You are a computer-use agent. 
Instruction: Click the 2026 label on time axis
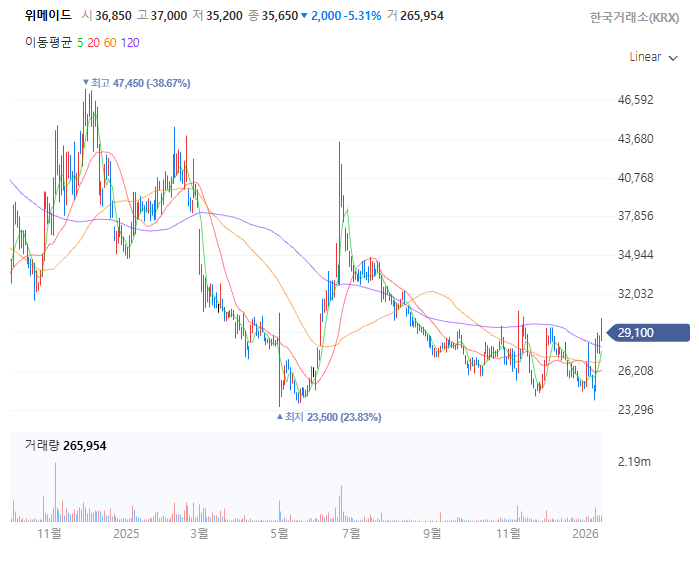(x=586, y=534)
